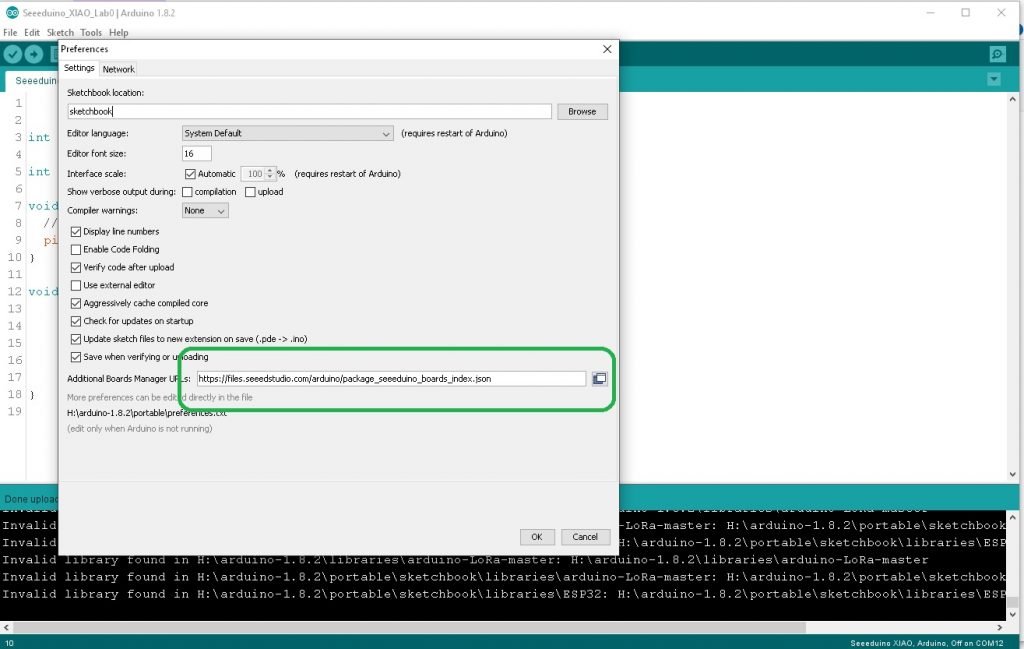Toggle Display line numbers checkbox
This screenshot has width=1024, height=649.
click(x=76, y=232)
